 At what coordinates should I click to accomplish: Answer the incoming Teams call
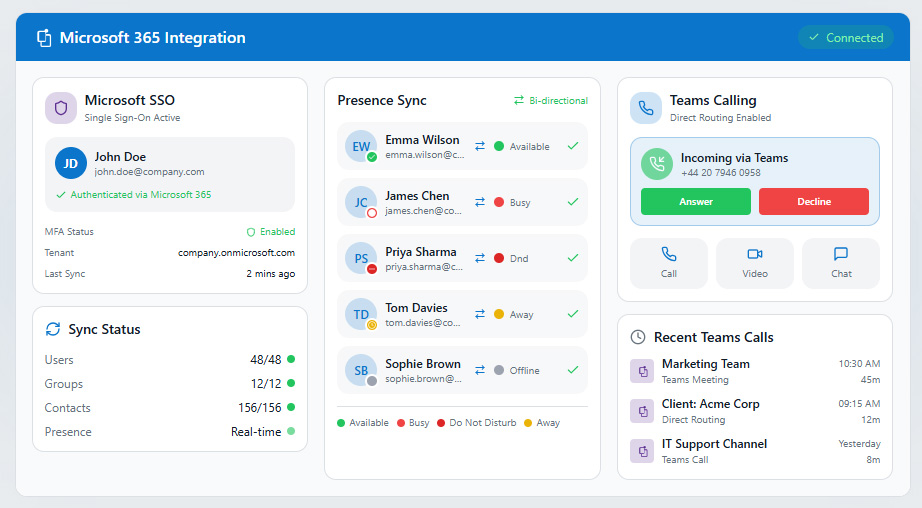pyautogui.click(x=696, y=201)
